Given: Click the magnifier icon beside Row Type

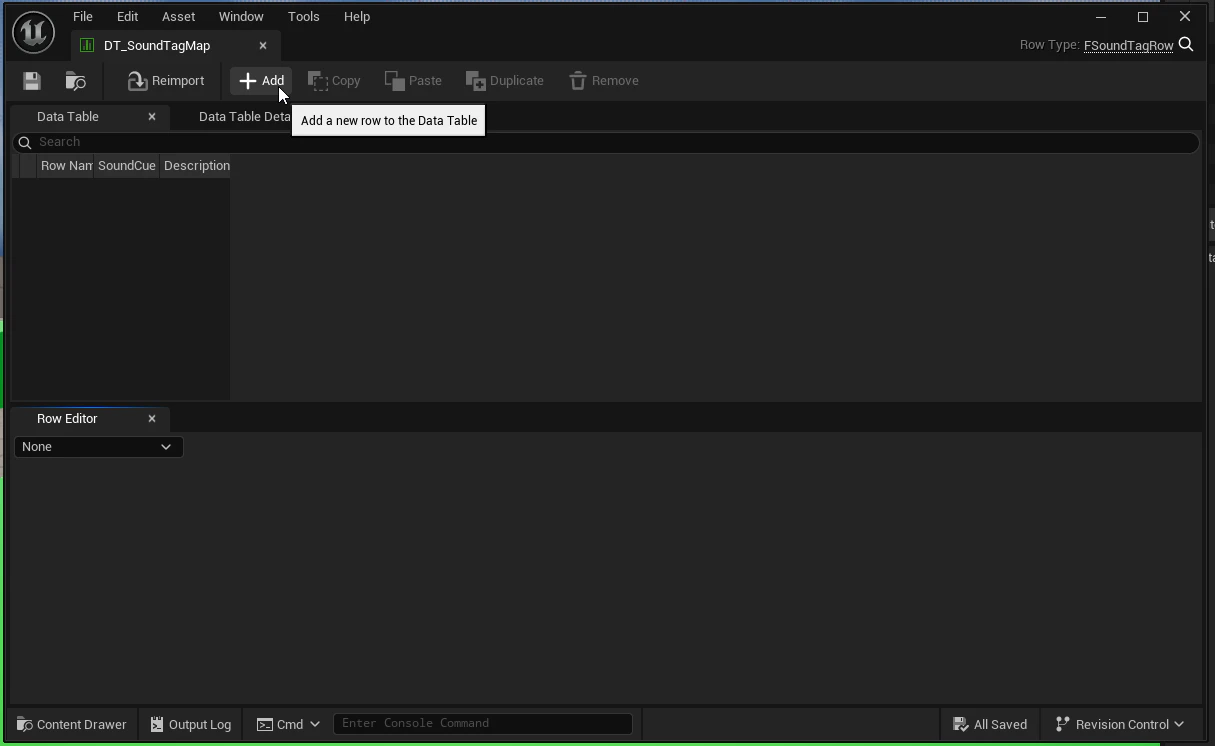Looking at the screenshot, I should [x=1186, y=45].
